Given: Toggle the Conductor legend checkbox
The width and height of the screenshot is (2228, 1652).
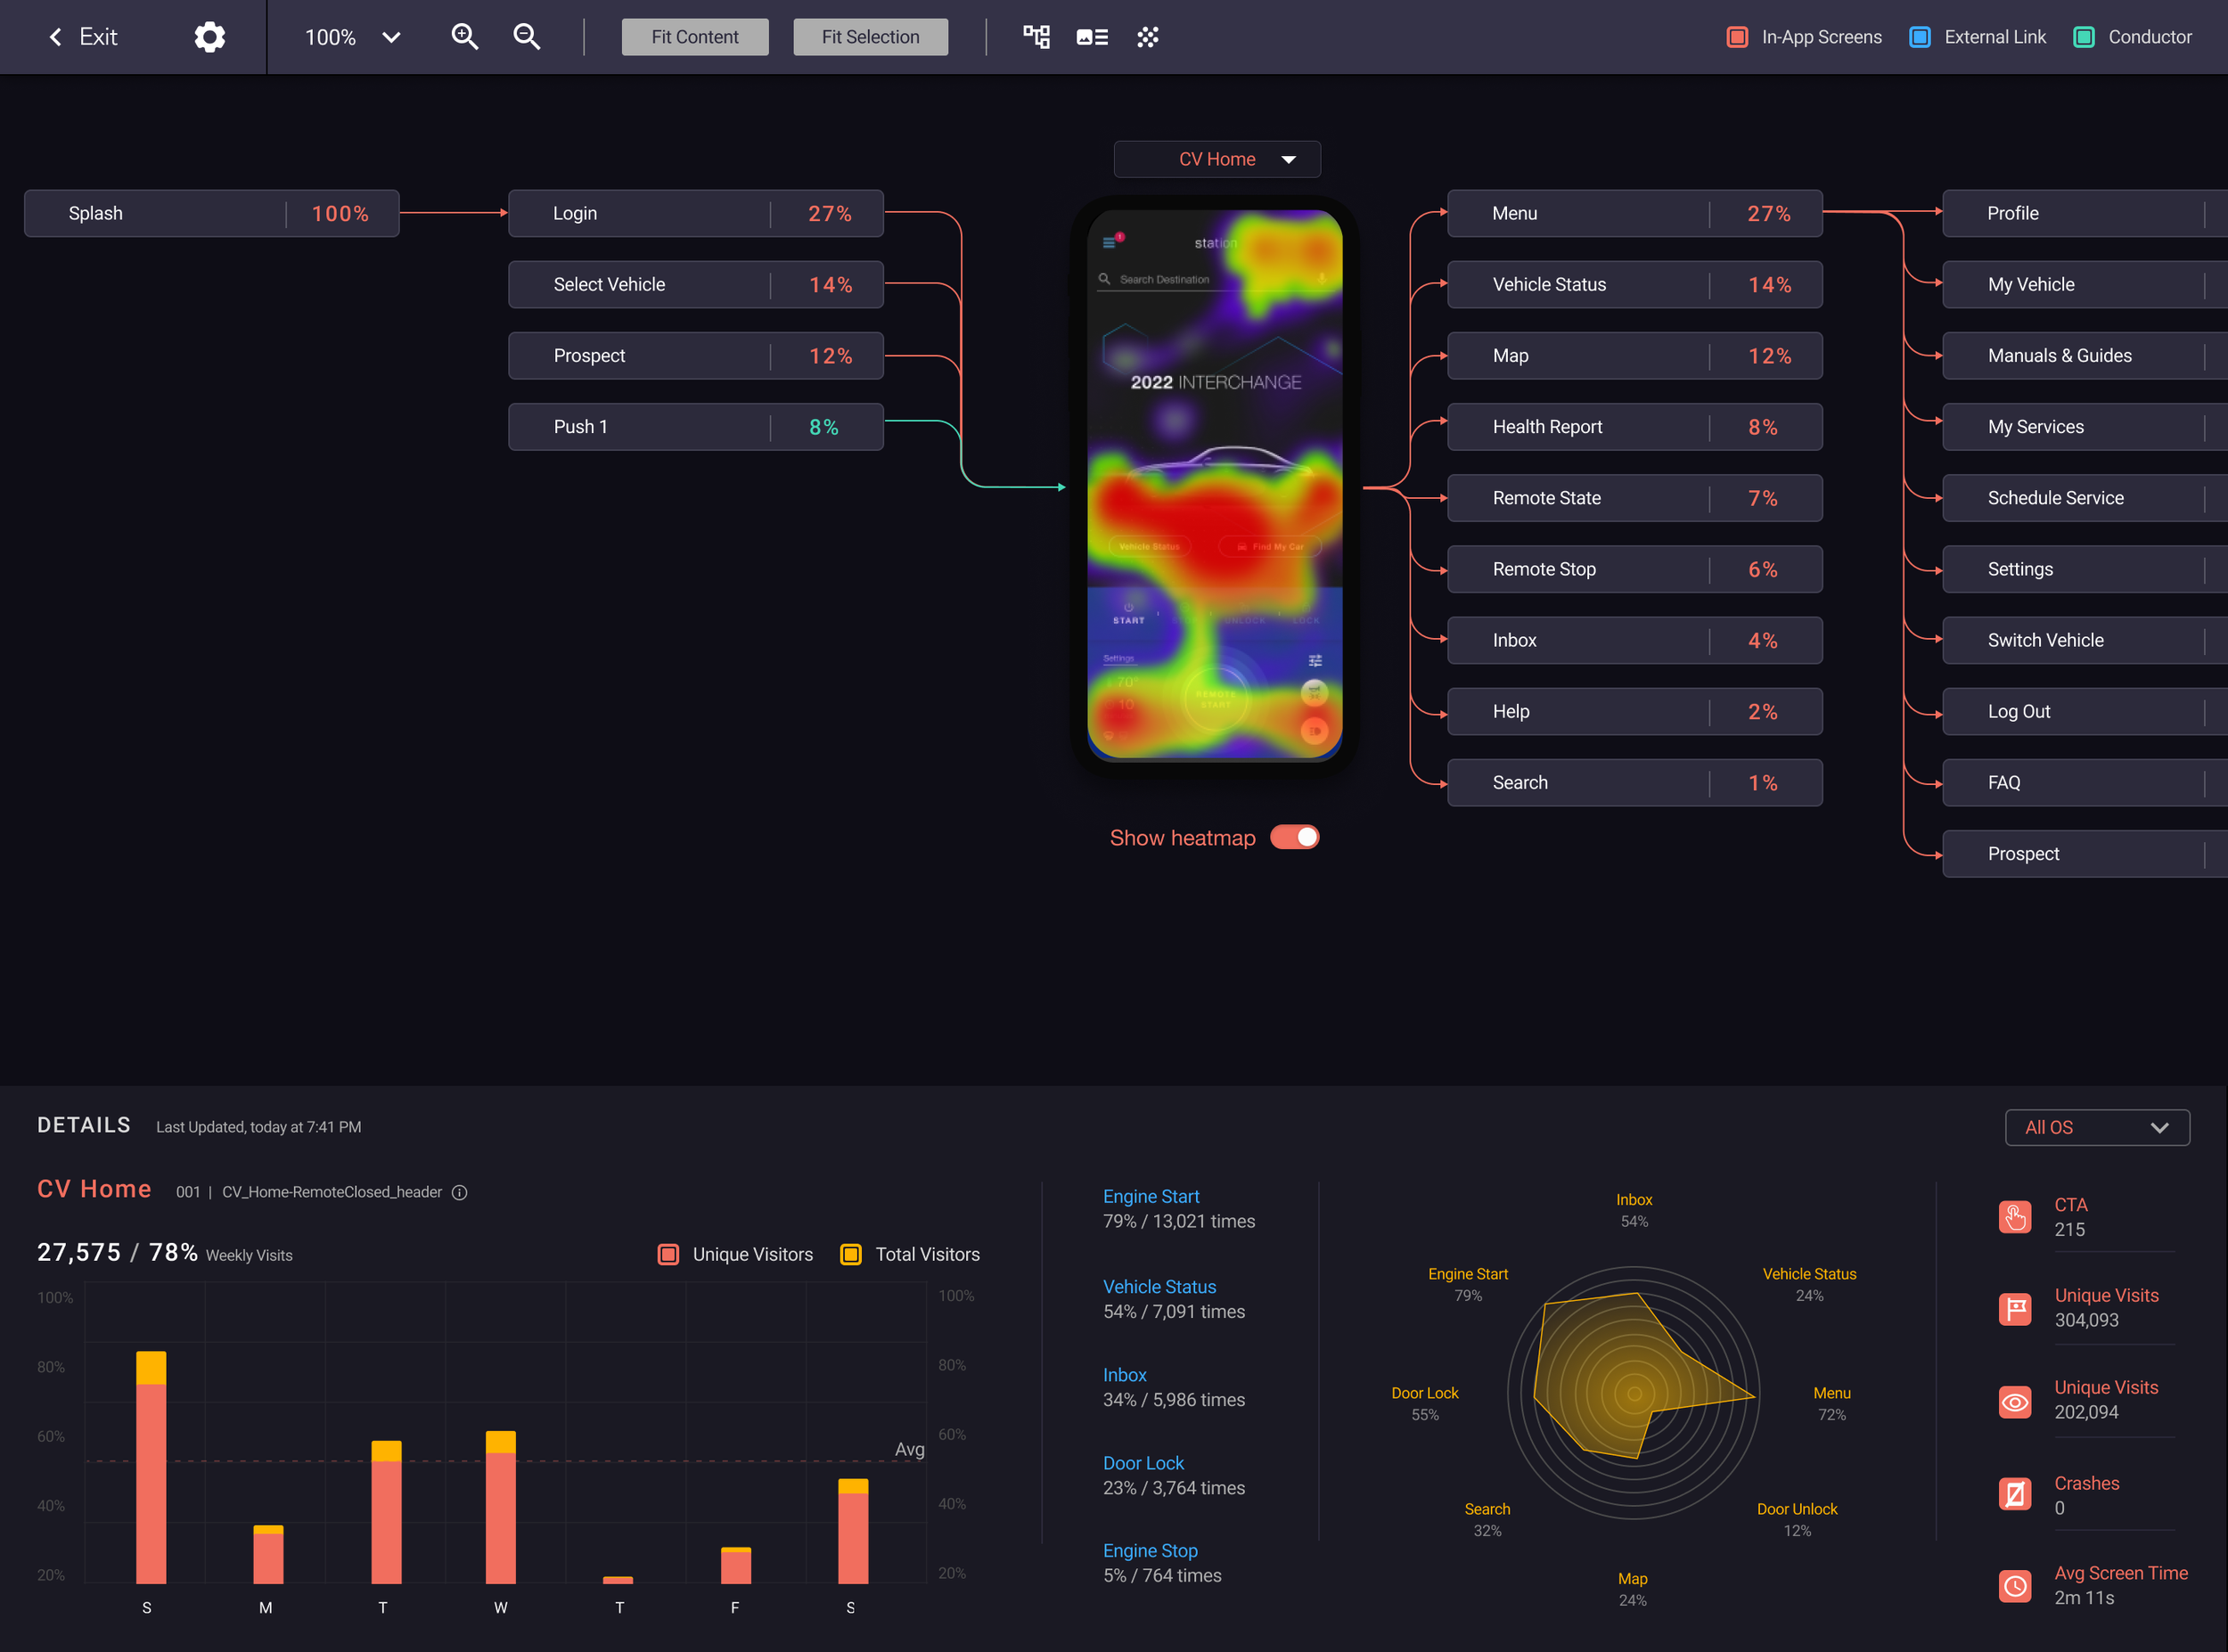Looking at the screenshot, I should pyautogui.click(x=2083, y=37).
